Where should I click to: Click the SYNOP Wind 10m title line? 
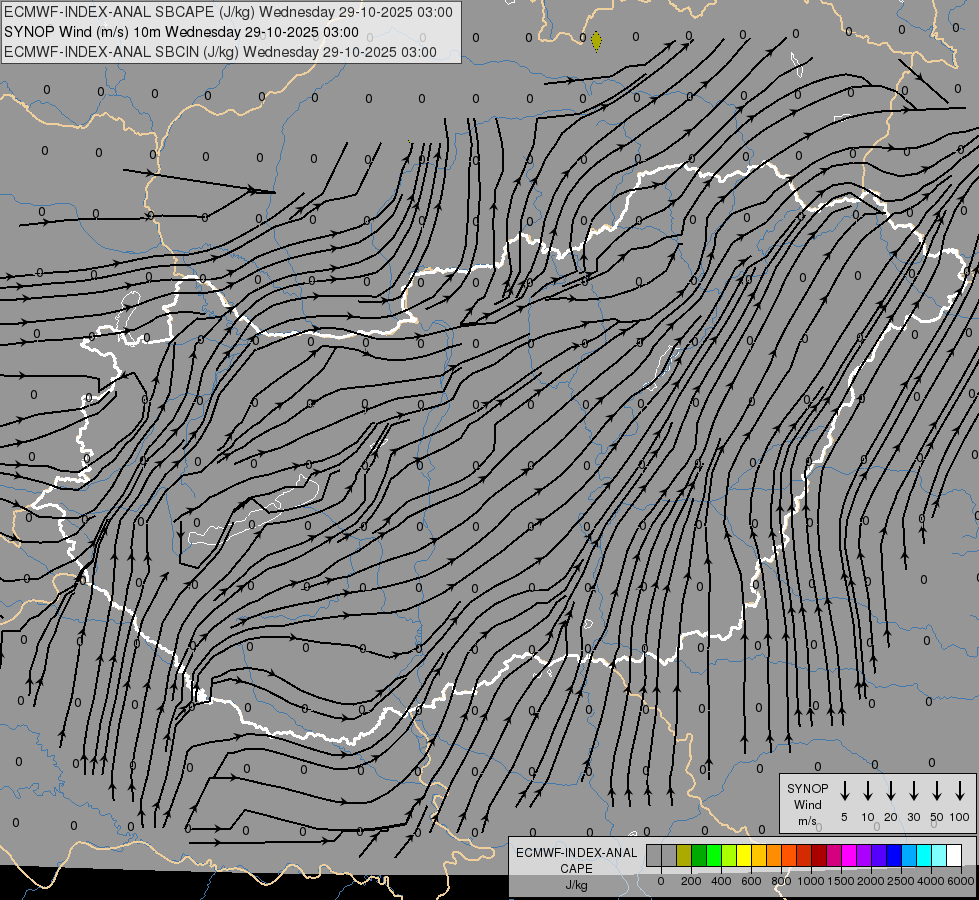[x=182, y=32]
